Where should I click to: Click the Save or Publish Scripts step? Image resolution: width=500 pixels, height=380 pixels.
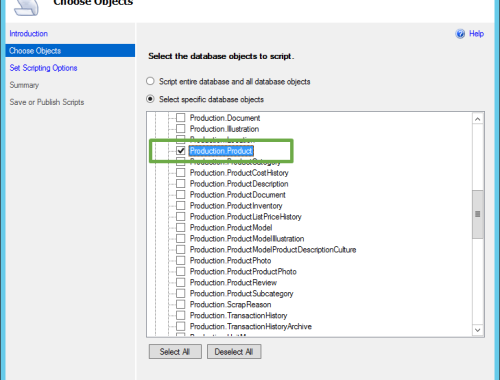tap(47, 102)
